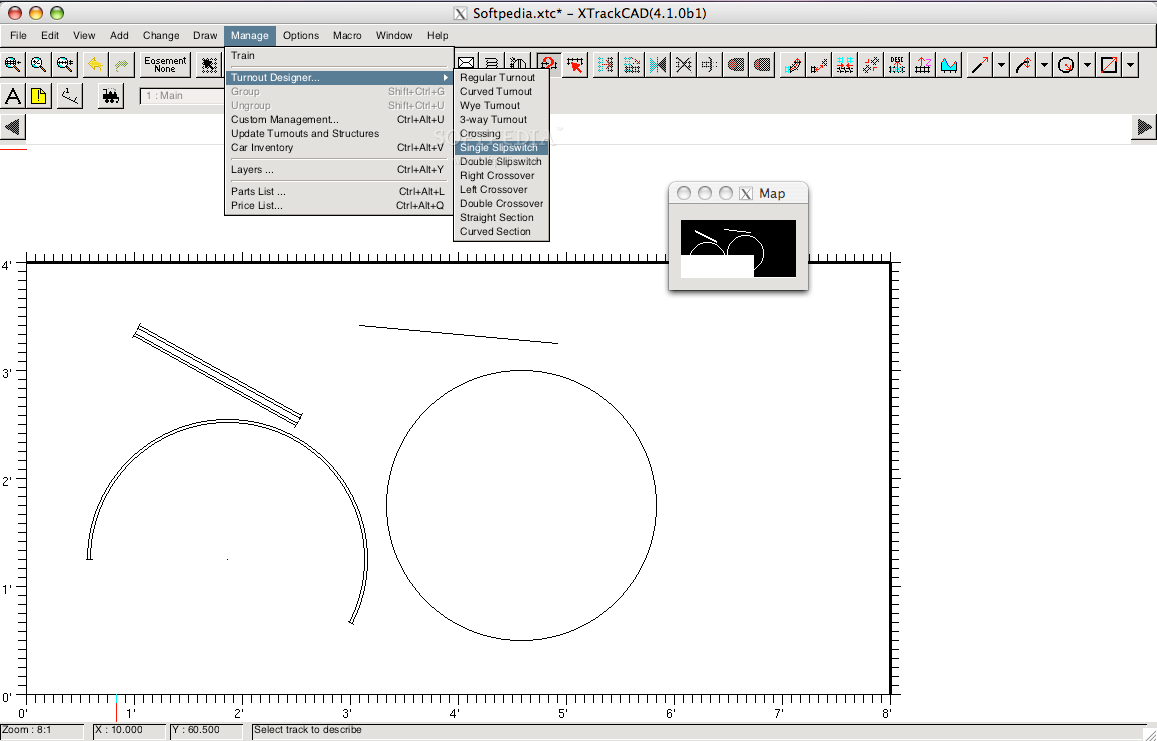The image size is (1157, 741).
Task: Open the '1 : Main' layer dropdown
Action: [182, 95]
